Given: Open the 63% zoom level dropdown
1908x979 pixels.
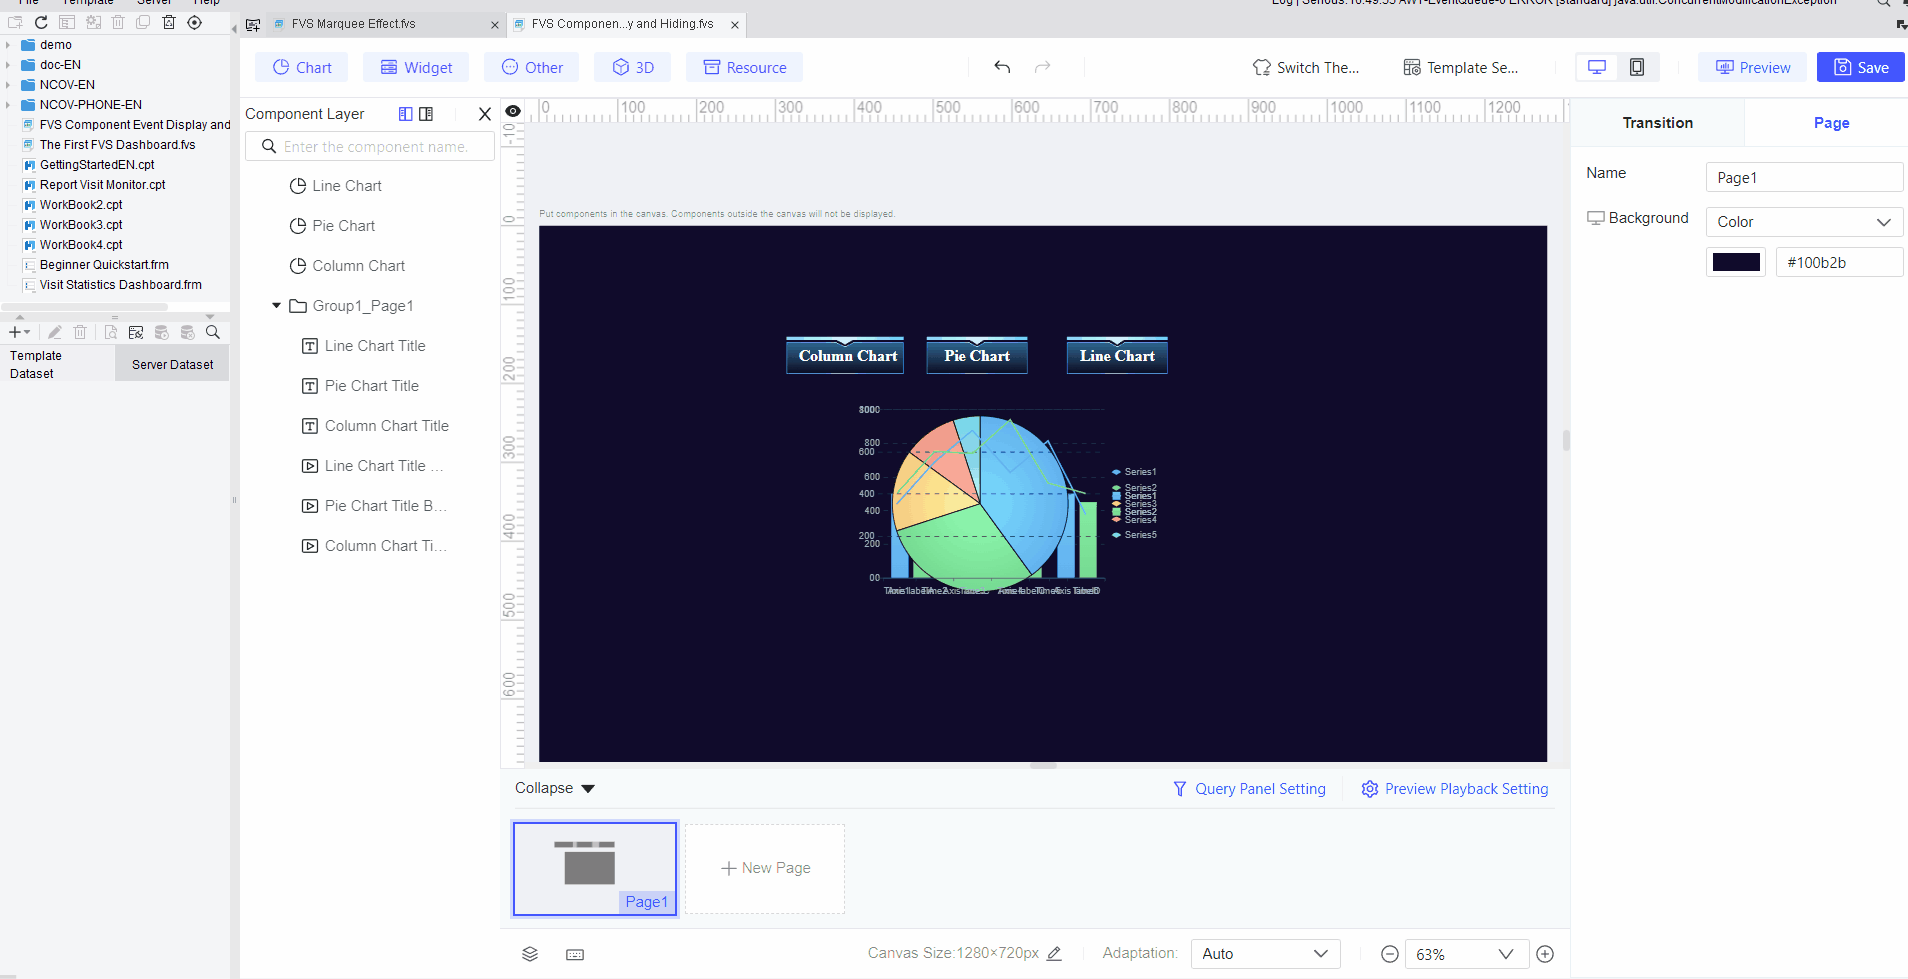Looking at the screenshot, I should point(1466,954).
